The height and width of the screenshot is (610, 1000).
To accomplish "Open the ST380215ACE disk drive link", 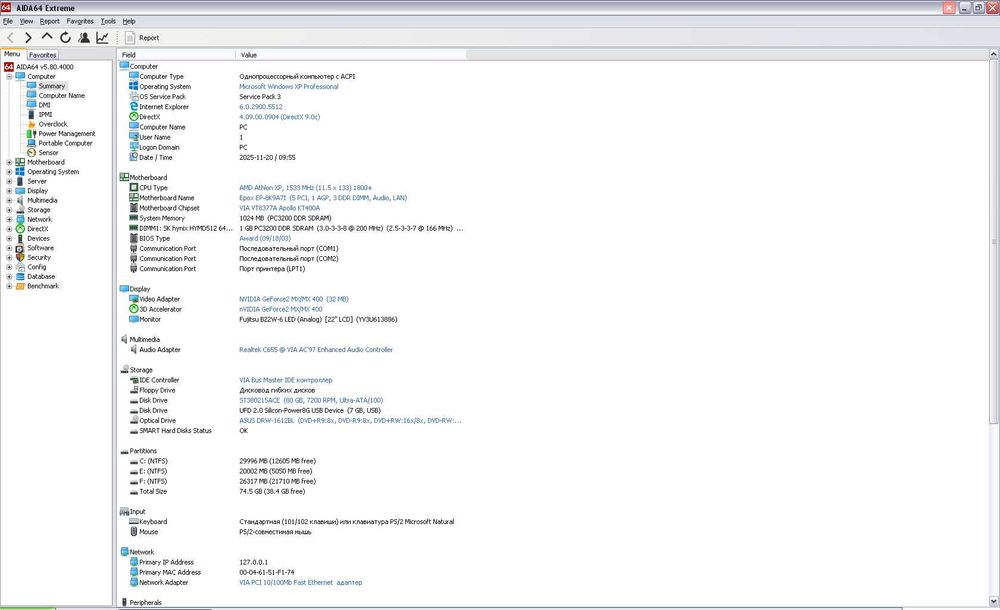I will (x=311, y=401).
